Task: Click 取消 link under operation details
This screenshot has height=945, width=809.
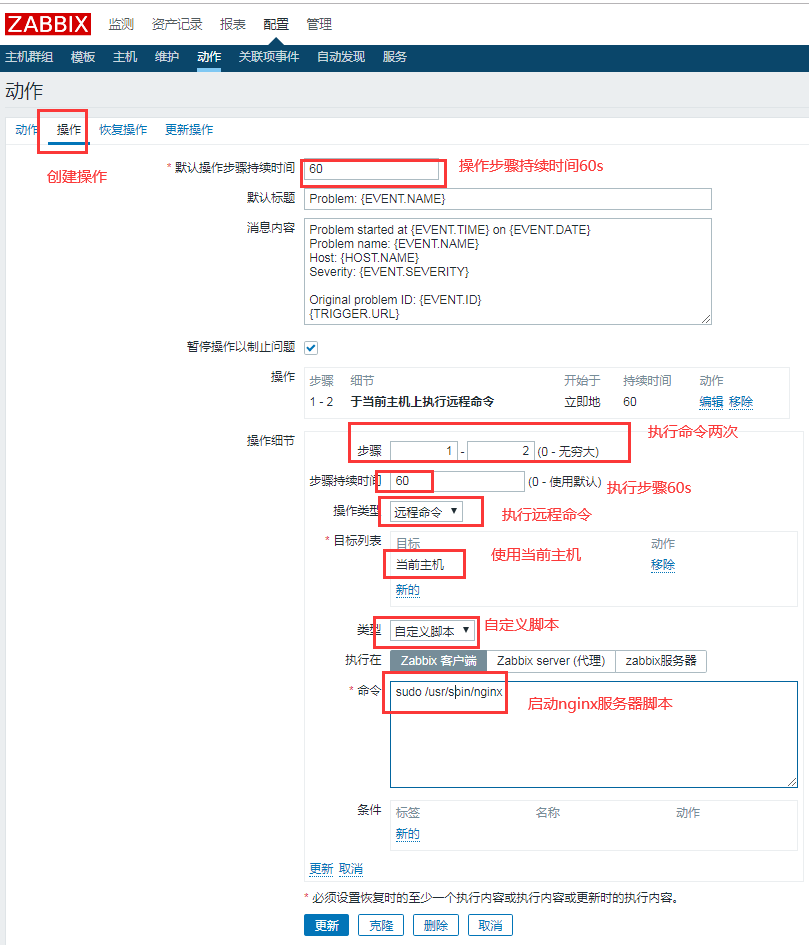Action: pos(351,869)
